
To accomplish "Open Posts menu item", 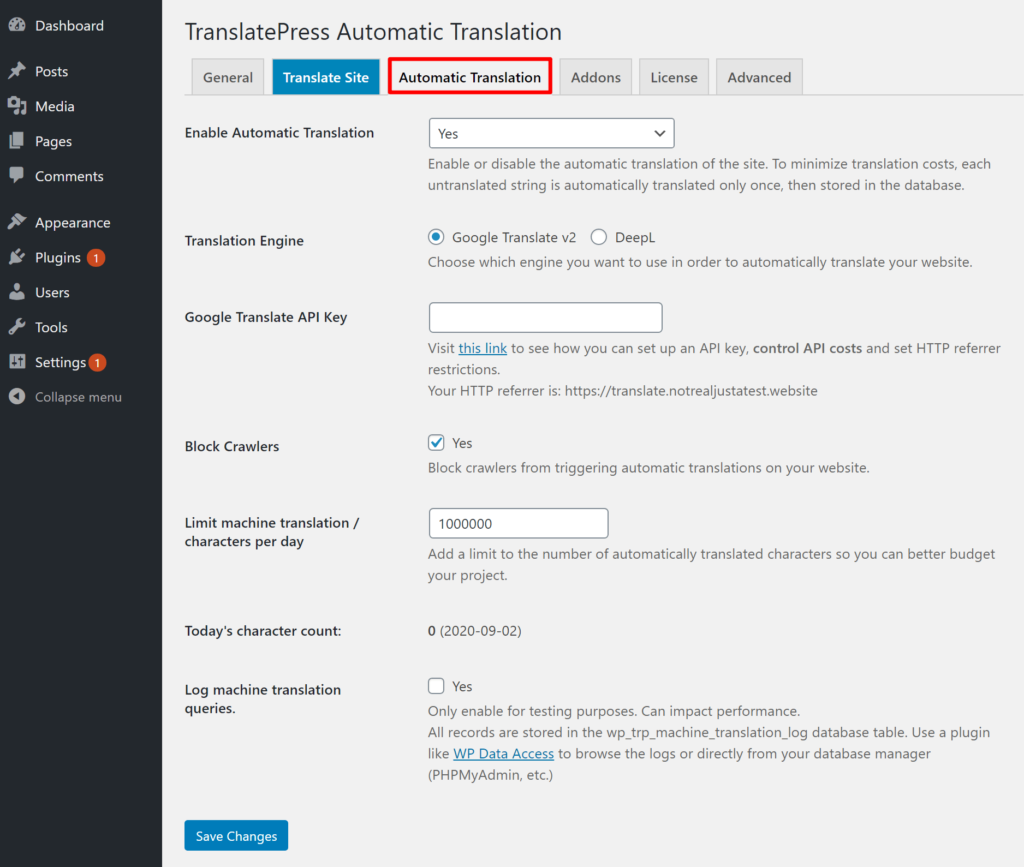I will pos(52,71).
